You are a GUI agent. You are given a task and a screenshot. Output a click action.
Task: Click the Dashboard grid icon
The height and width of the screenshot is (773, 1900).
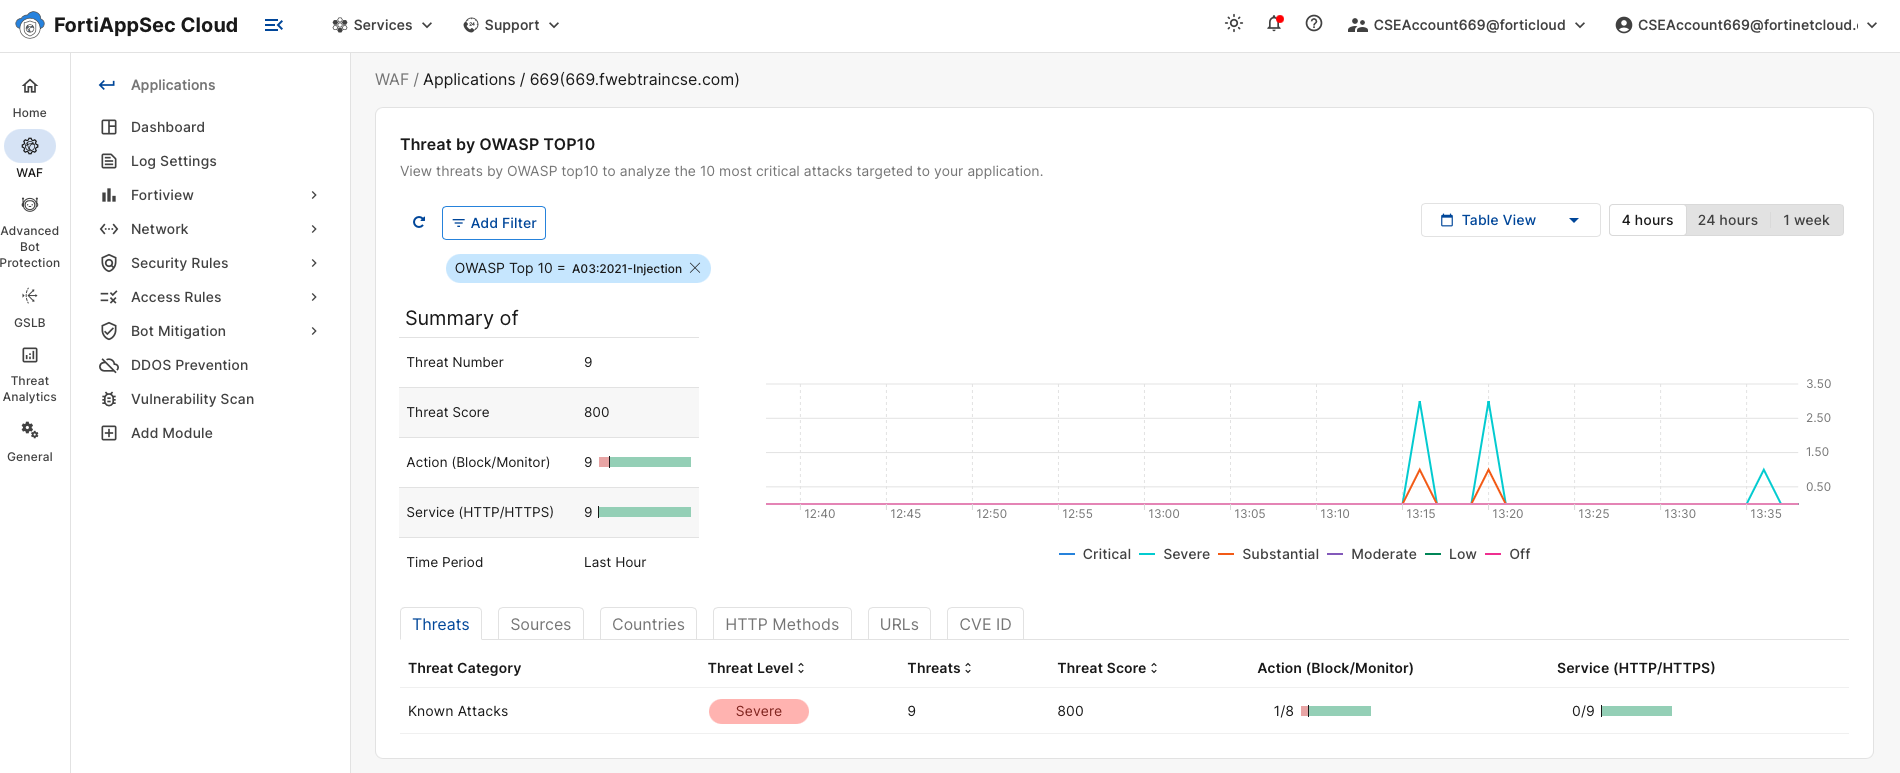click(x=109, y=127)
